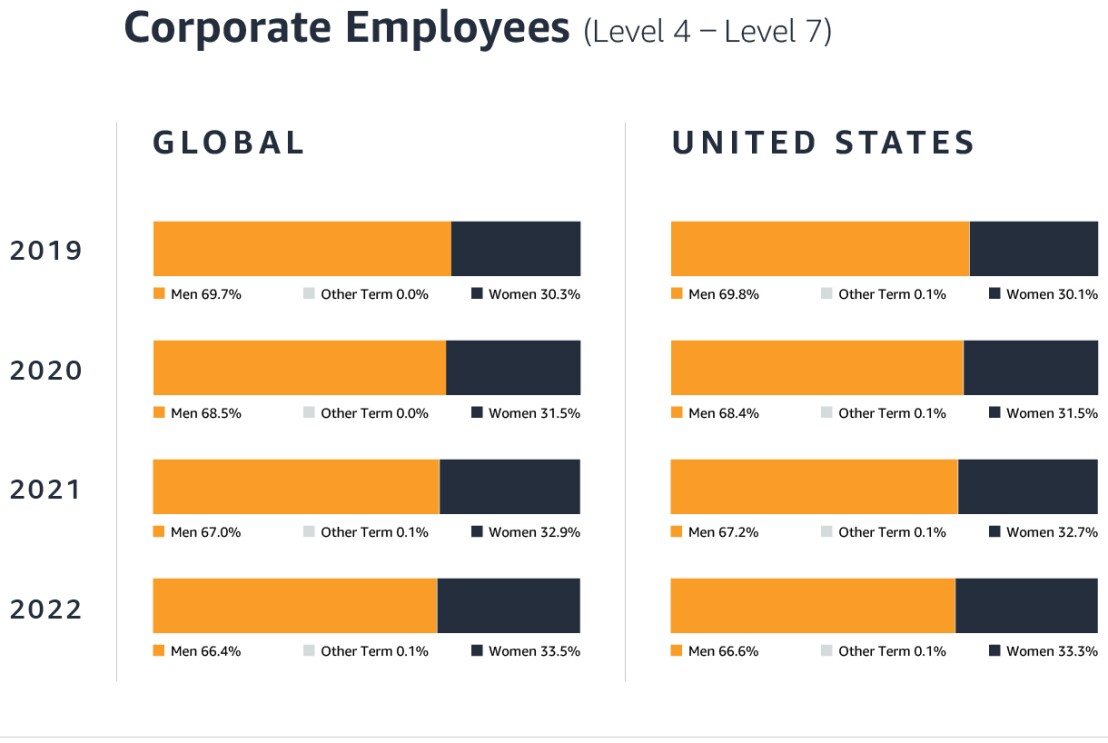Select the dark women segment of United States 2021 bar
Viewport: 1108px width, 743px height.
click(x=1027, y=486)
